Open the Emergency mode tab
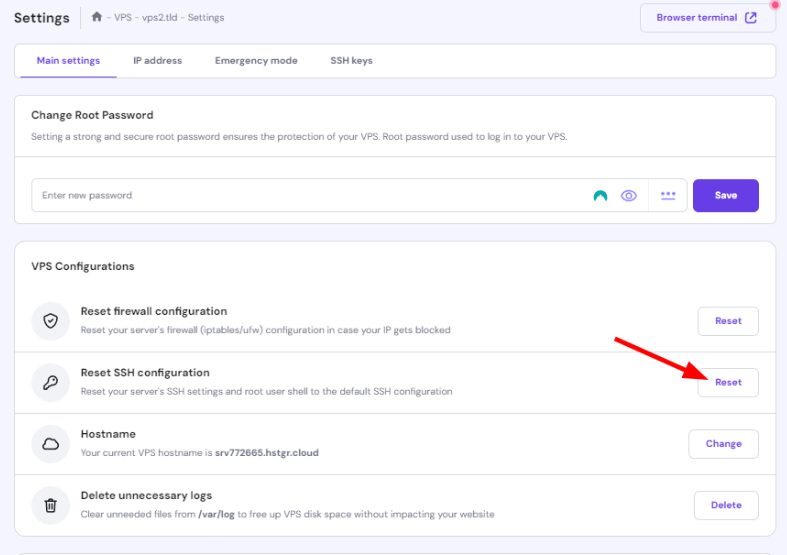 pos(256,61)
